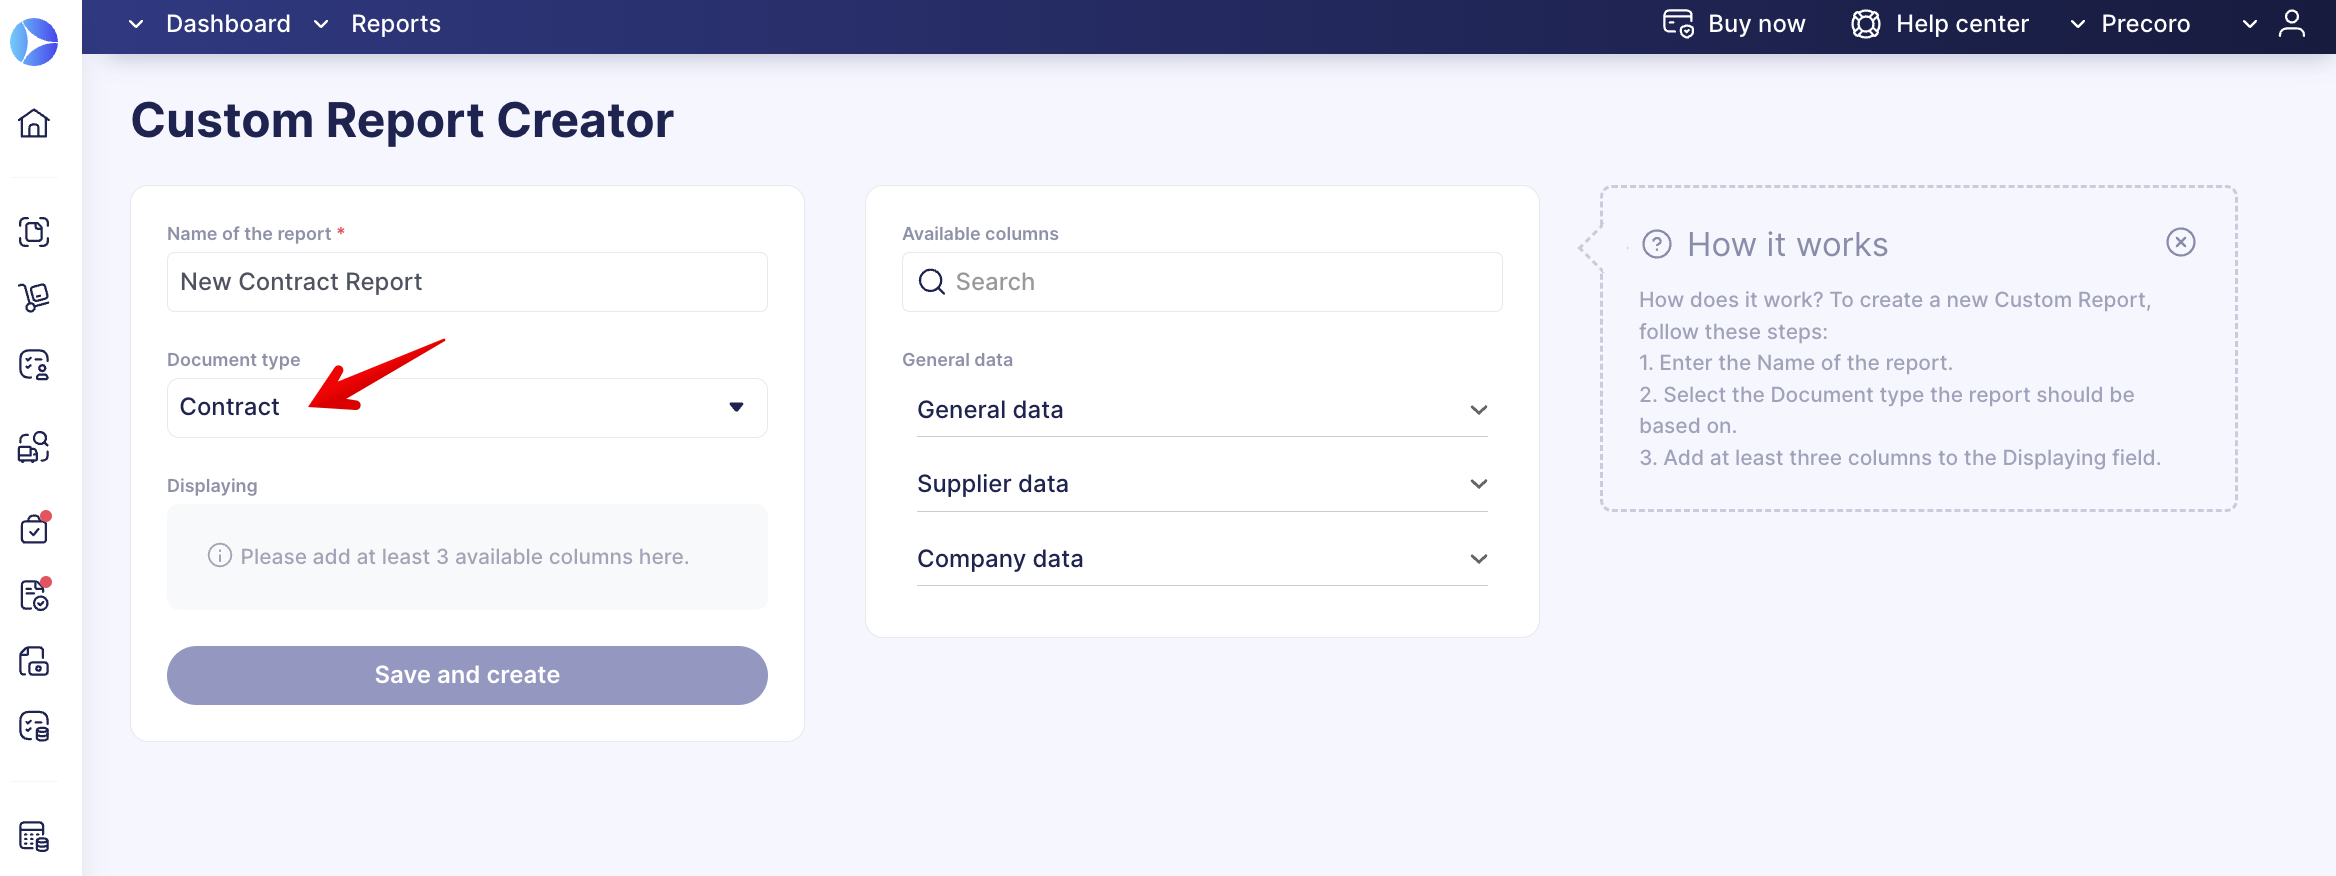Click the Buy now card icon
Viewport: 2336px width, 876px height.
(1678, 24)
